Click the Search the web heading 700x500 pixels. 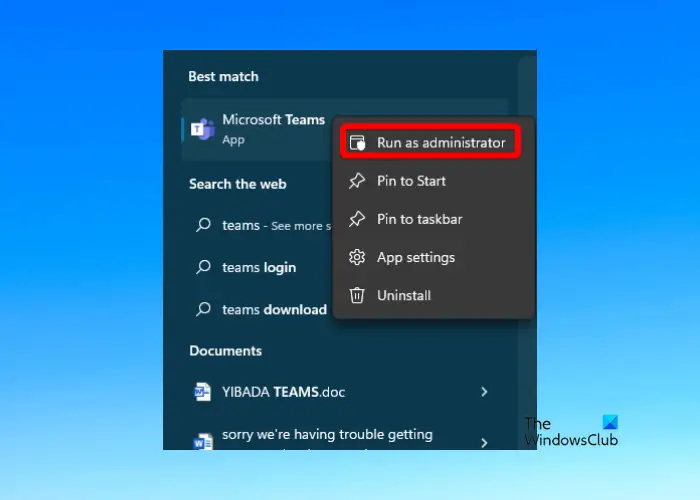coord(238,184)
